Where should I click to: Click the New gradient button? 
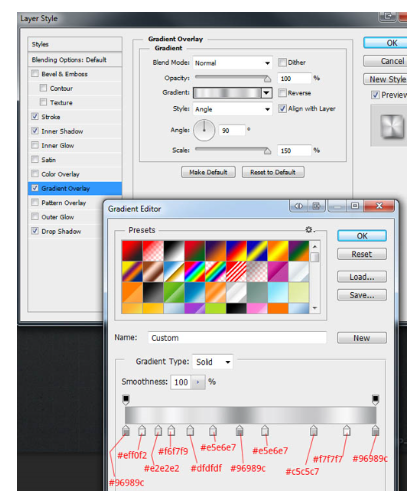coord(362,338)
